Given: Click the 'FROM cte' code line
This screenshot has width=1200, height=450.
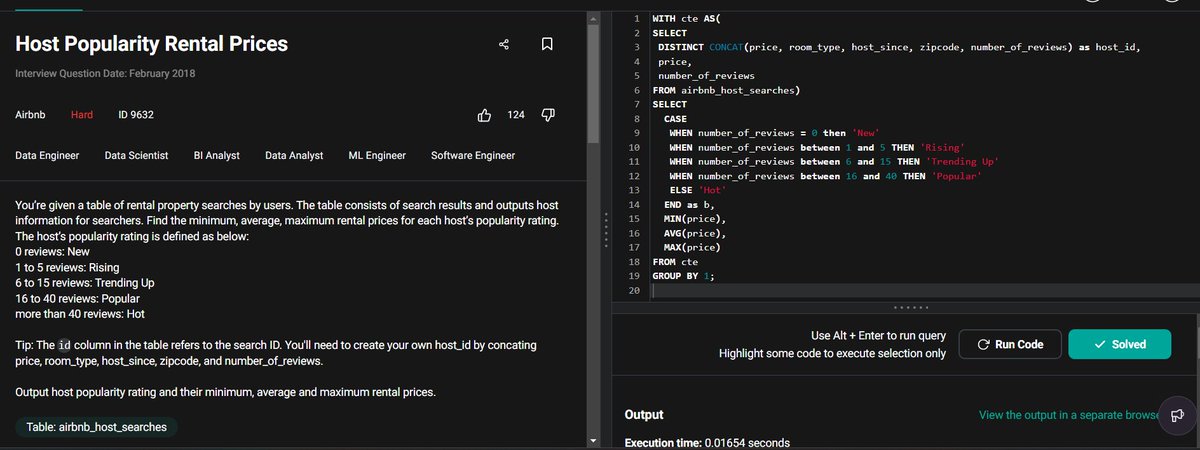Looking at the screenshot, I should click(675, 261).
